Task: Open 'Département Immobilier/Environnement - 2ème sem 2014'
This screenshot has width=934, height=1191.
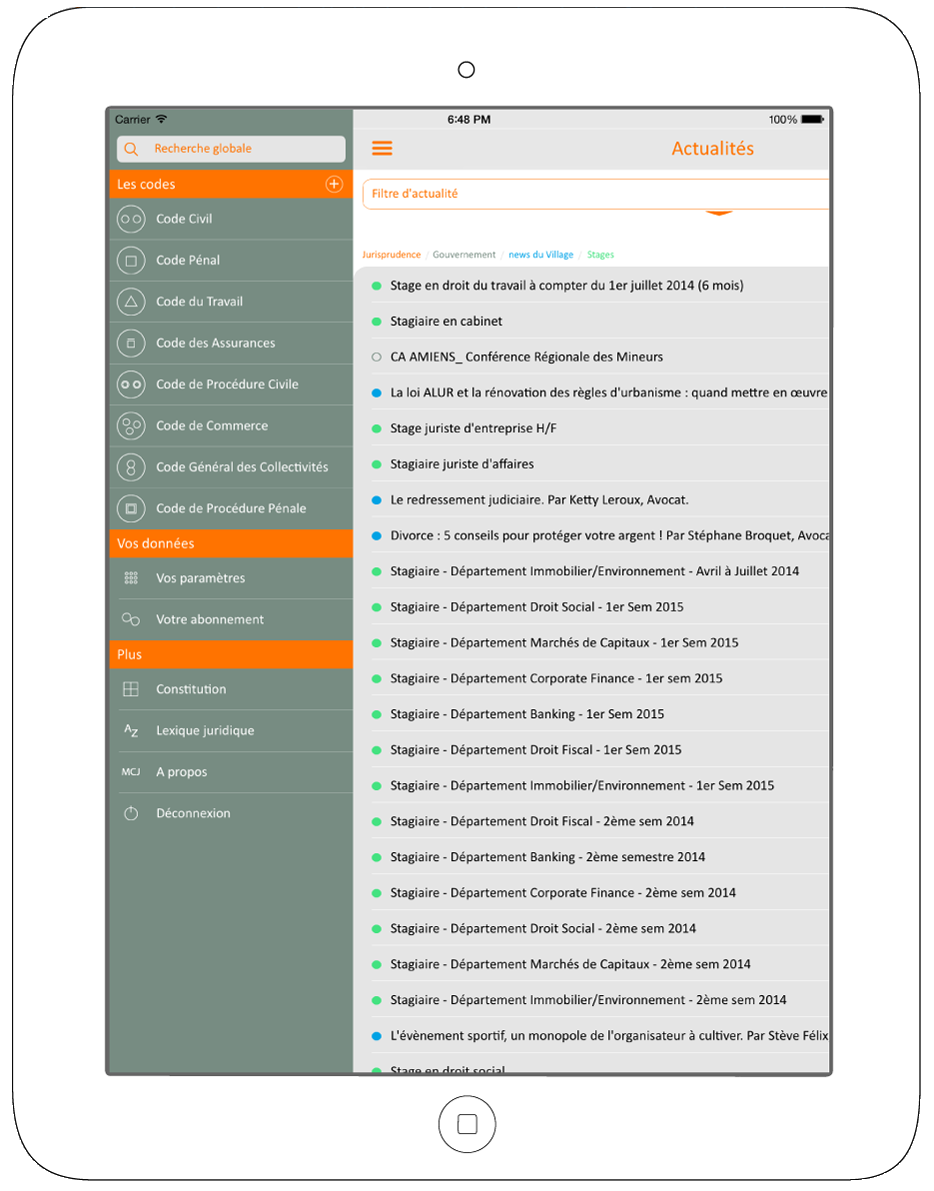Action: pos(592,1000)
